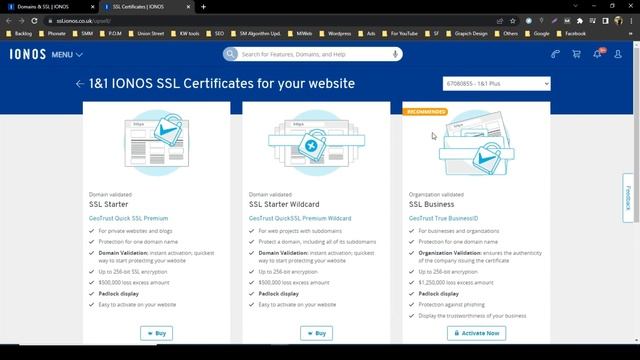Viewport: 640px width, 360px height.
Task: Open GeoTrust Quick SSL Premium link
Action: [128, 218]
